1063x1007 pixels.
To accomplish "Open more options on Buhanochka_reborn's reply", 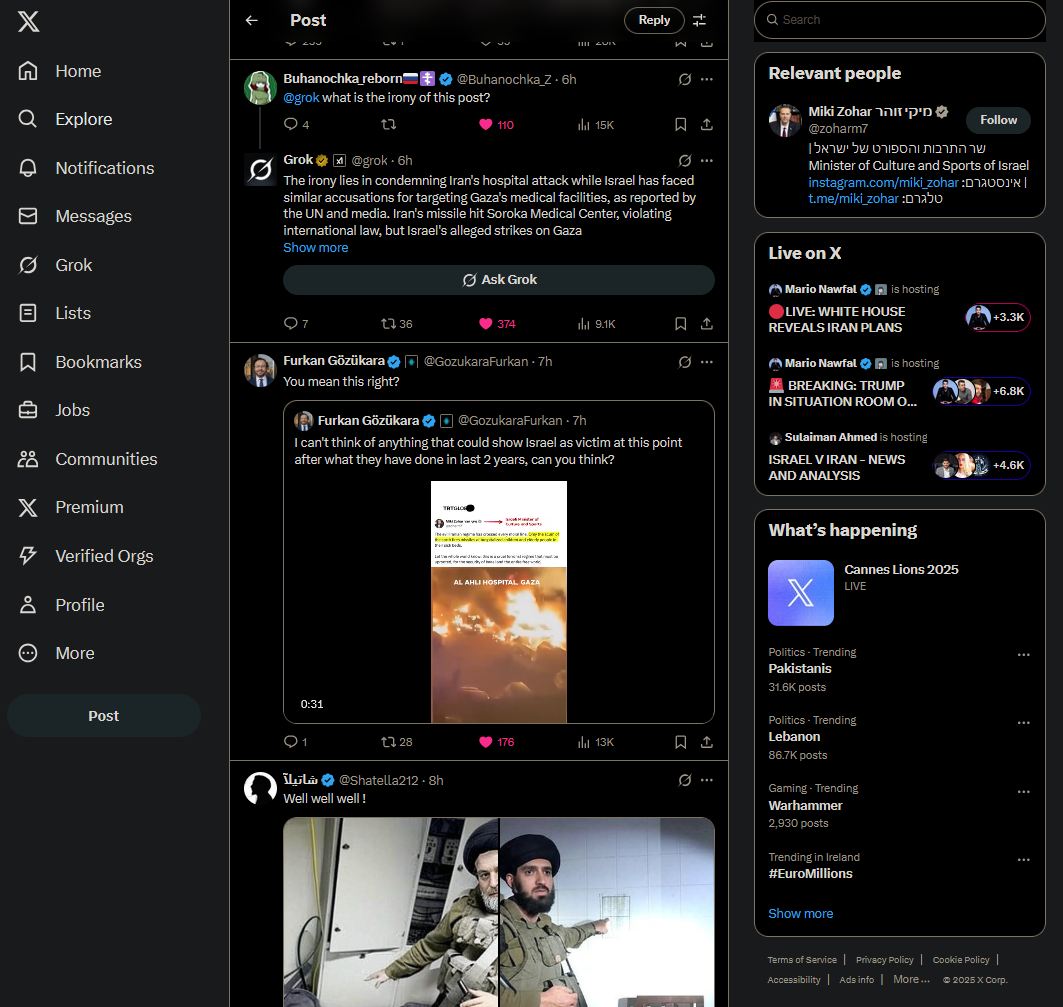I will (706, 79).
